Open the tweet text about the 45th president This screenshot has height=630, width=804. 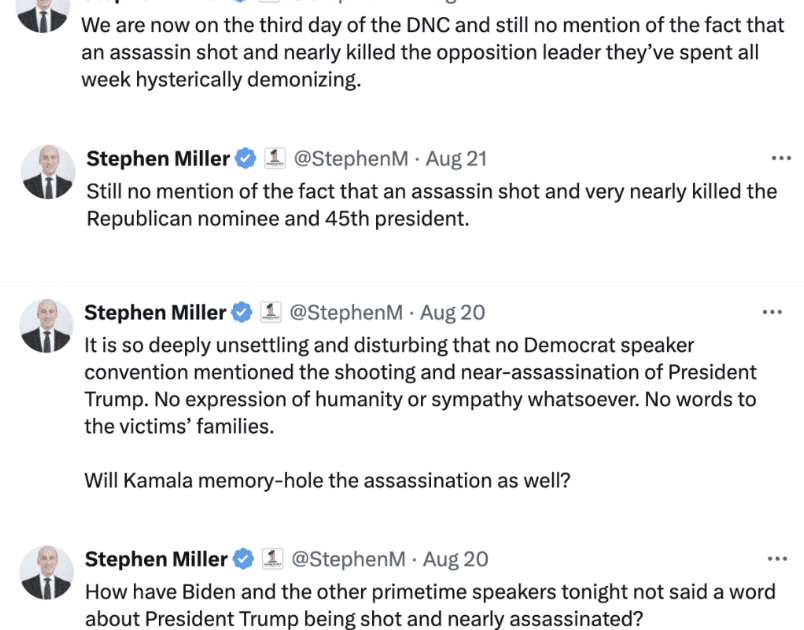click(x=430, y=204)
